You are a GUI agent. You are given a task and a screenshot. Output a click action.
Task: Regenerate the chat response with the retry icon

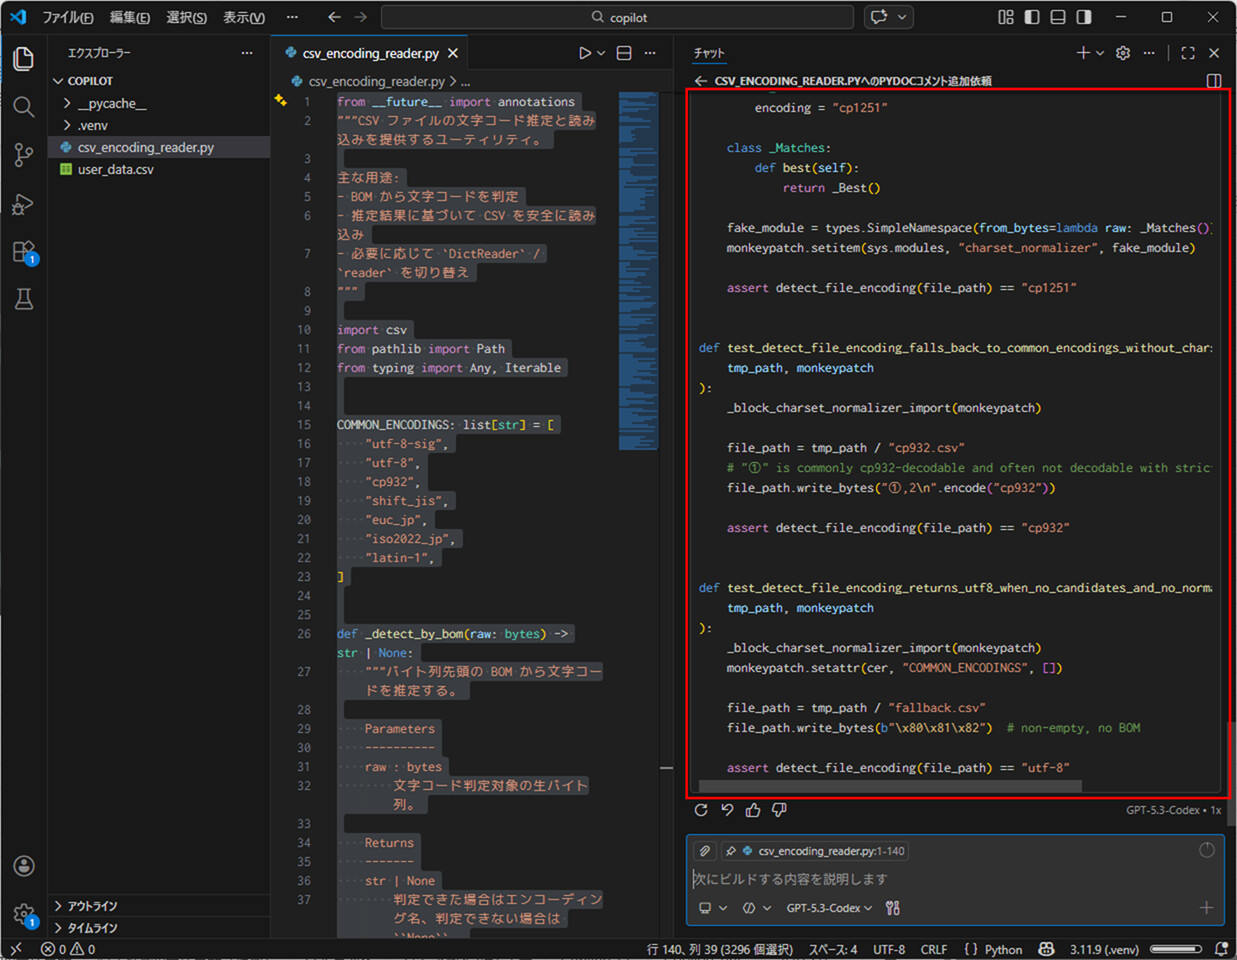click(702, 810)
